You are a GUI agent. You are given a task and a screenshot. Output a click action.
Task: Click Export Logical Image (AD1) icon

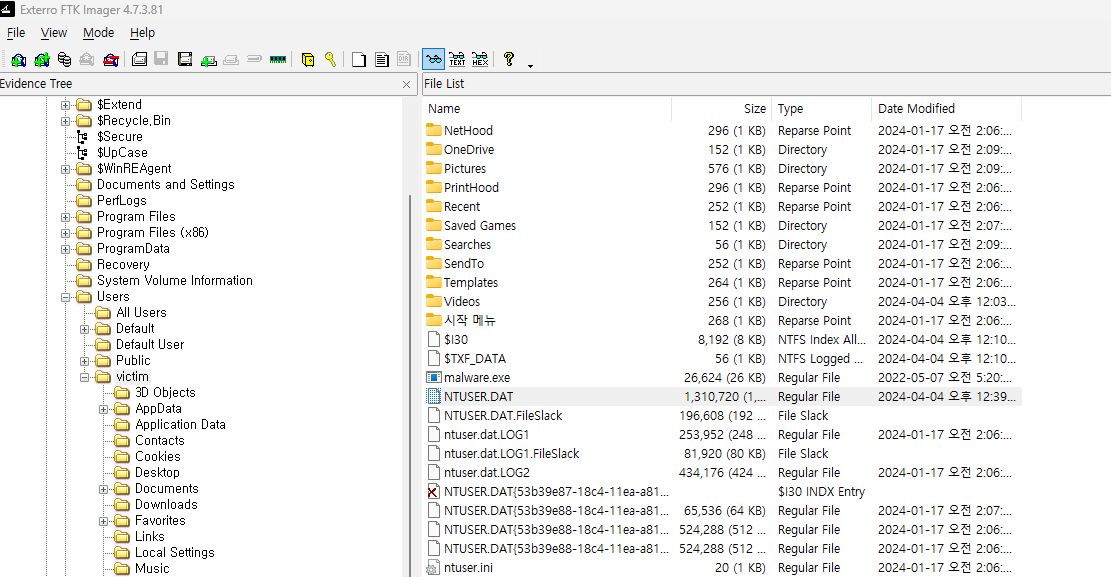(185, 60)
